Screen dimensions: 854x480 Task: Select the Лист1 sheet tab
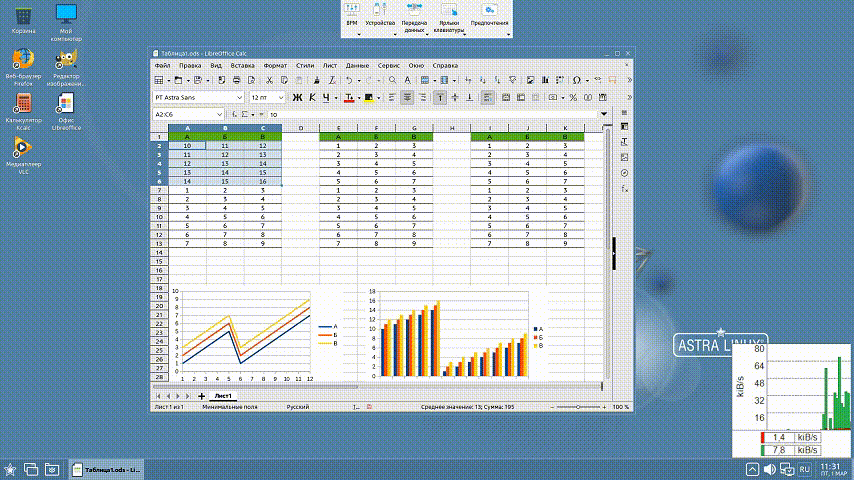223,396
